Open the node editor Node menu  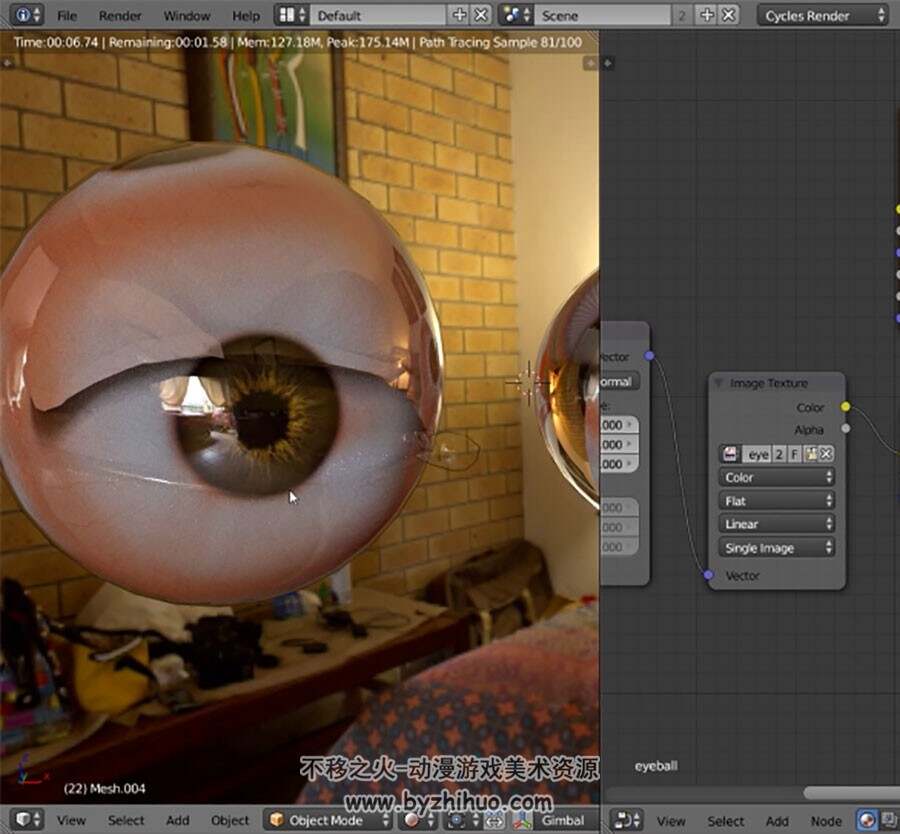(826, 821)
